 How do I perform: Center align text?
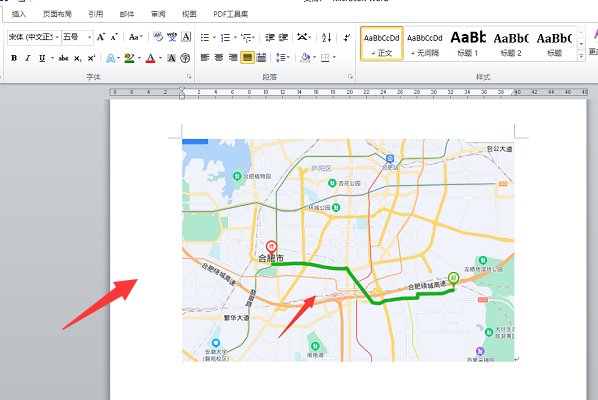[x=219, y=58]
